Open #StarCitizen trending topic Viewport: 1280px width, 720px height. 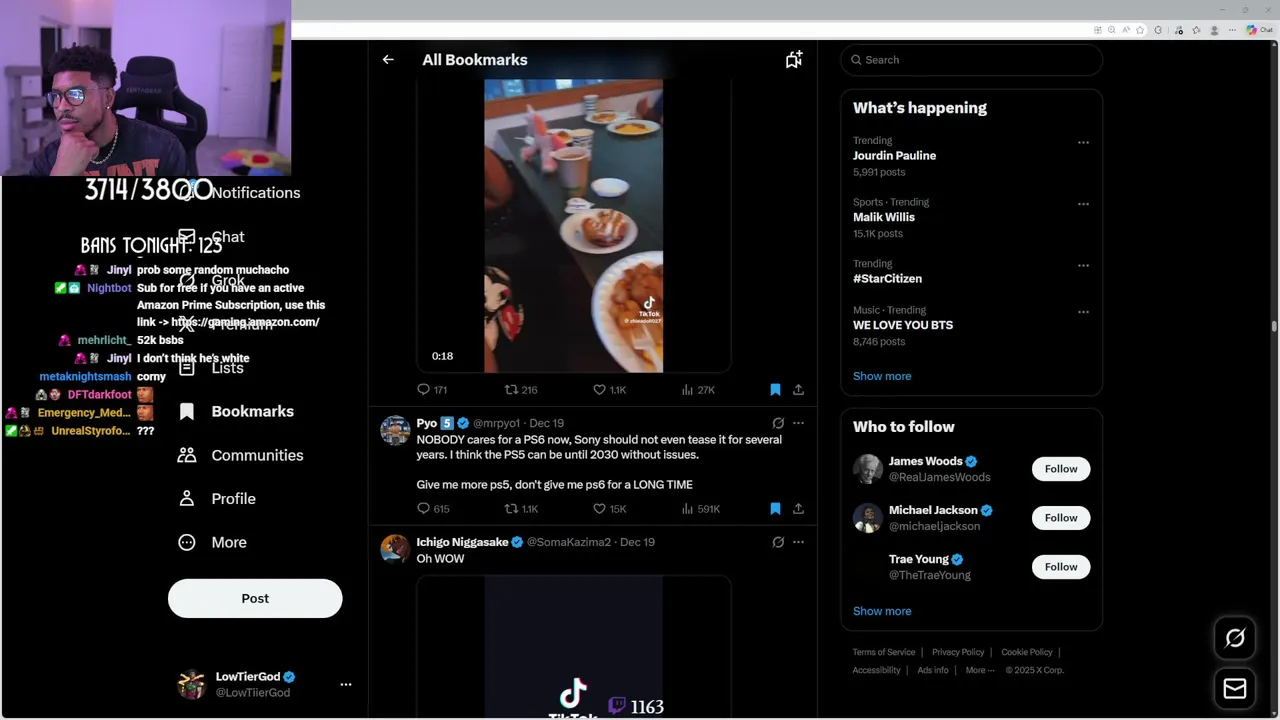pos(887,279)
